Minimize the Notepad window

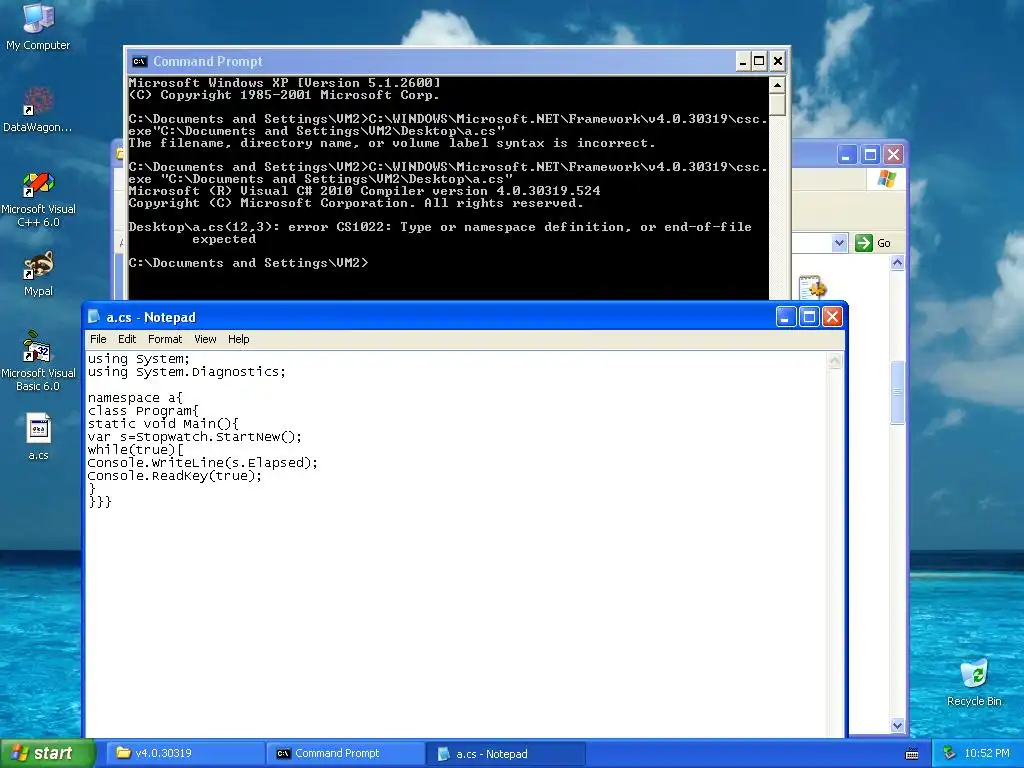(786, 317)
